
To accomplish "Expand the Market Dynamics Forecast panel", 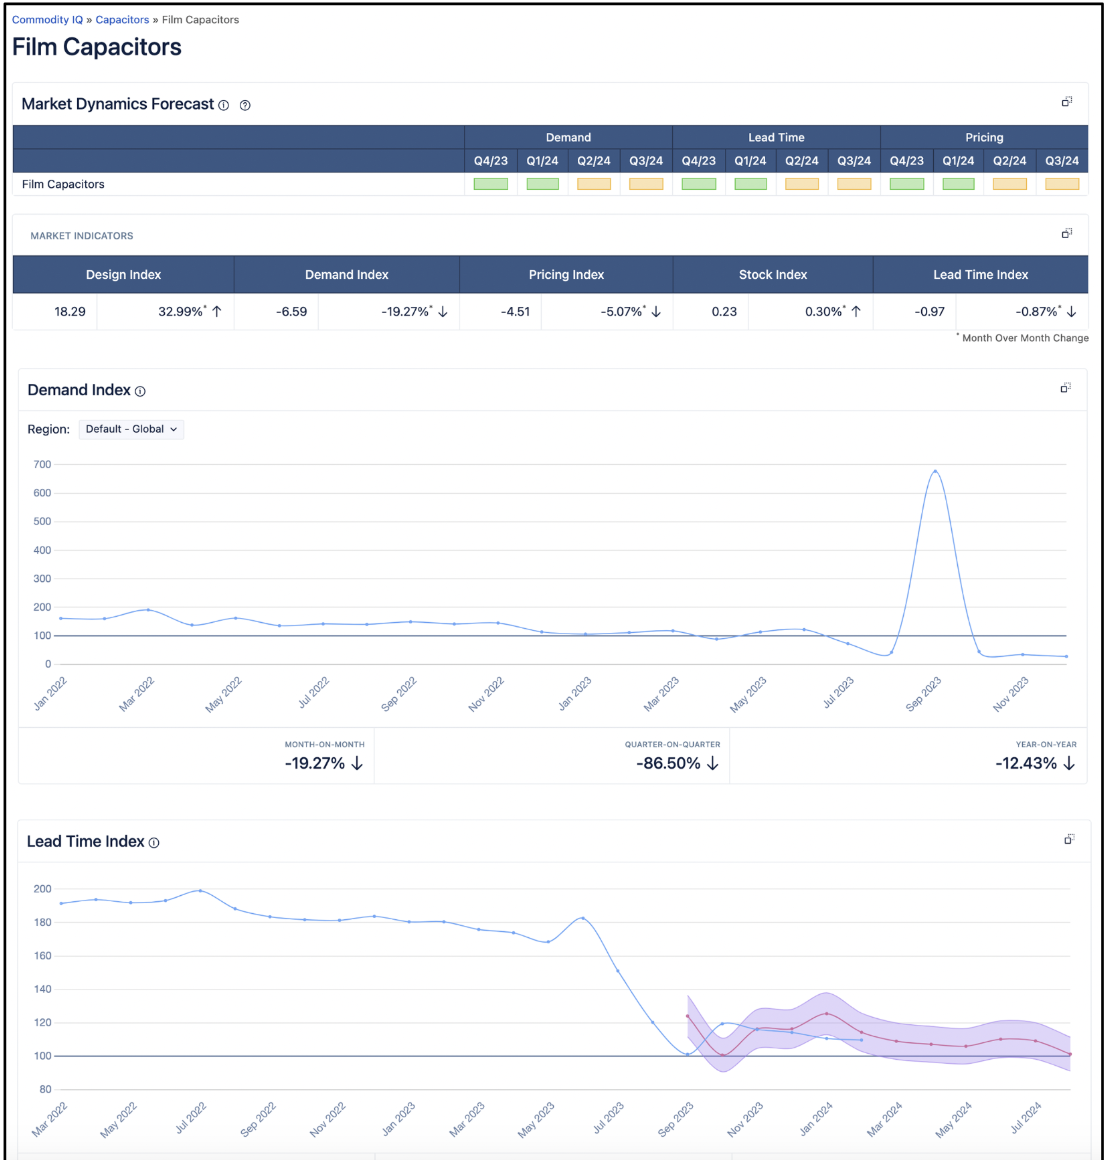I will tap(1067, 102).
